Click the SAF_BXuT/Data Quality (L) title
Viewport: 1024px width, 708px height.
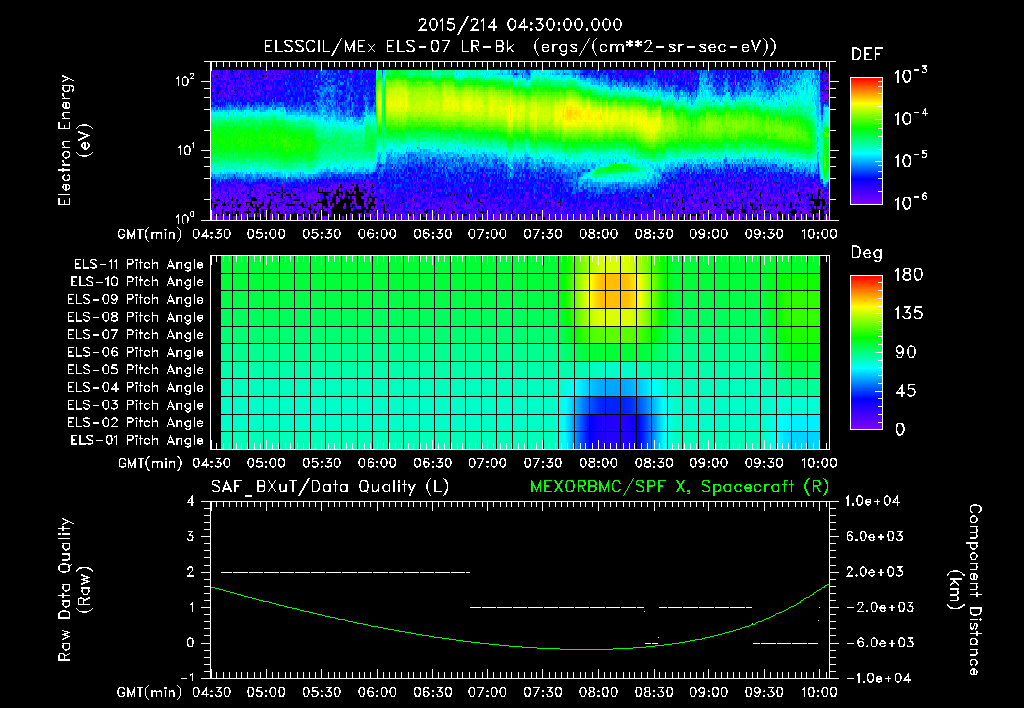[x=330, y=487]
